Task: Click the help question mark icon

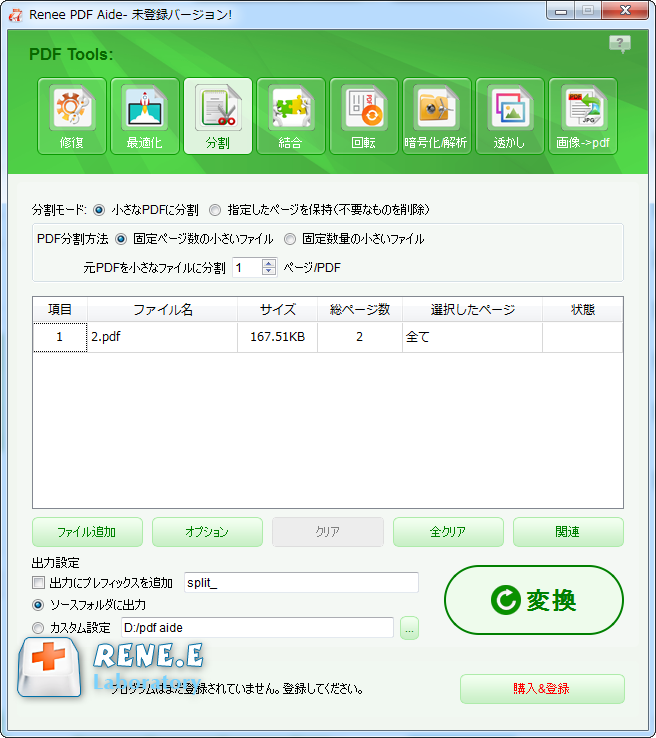Action: pos(620,44)
